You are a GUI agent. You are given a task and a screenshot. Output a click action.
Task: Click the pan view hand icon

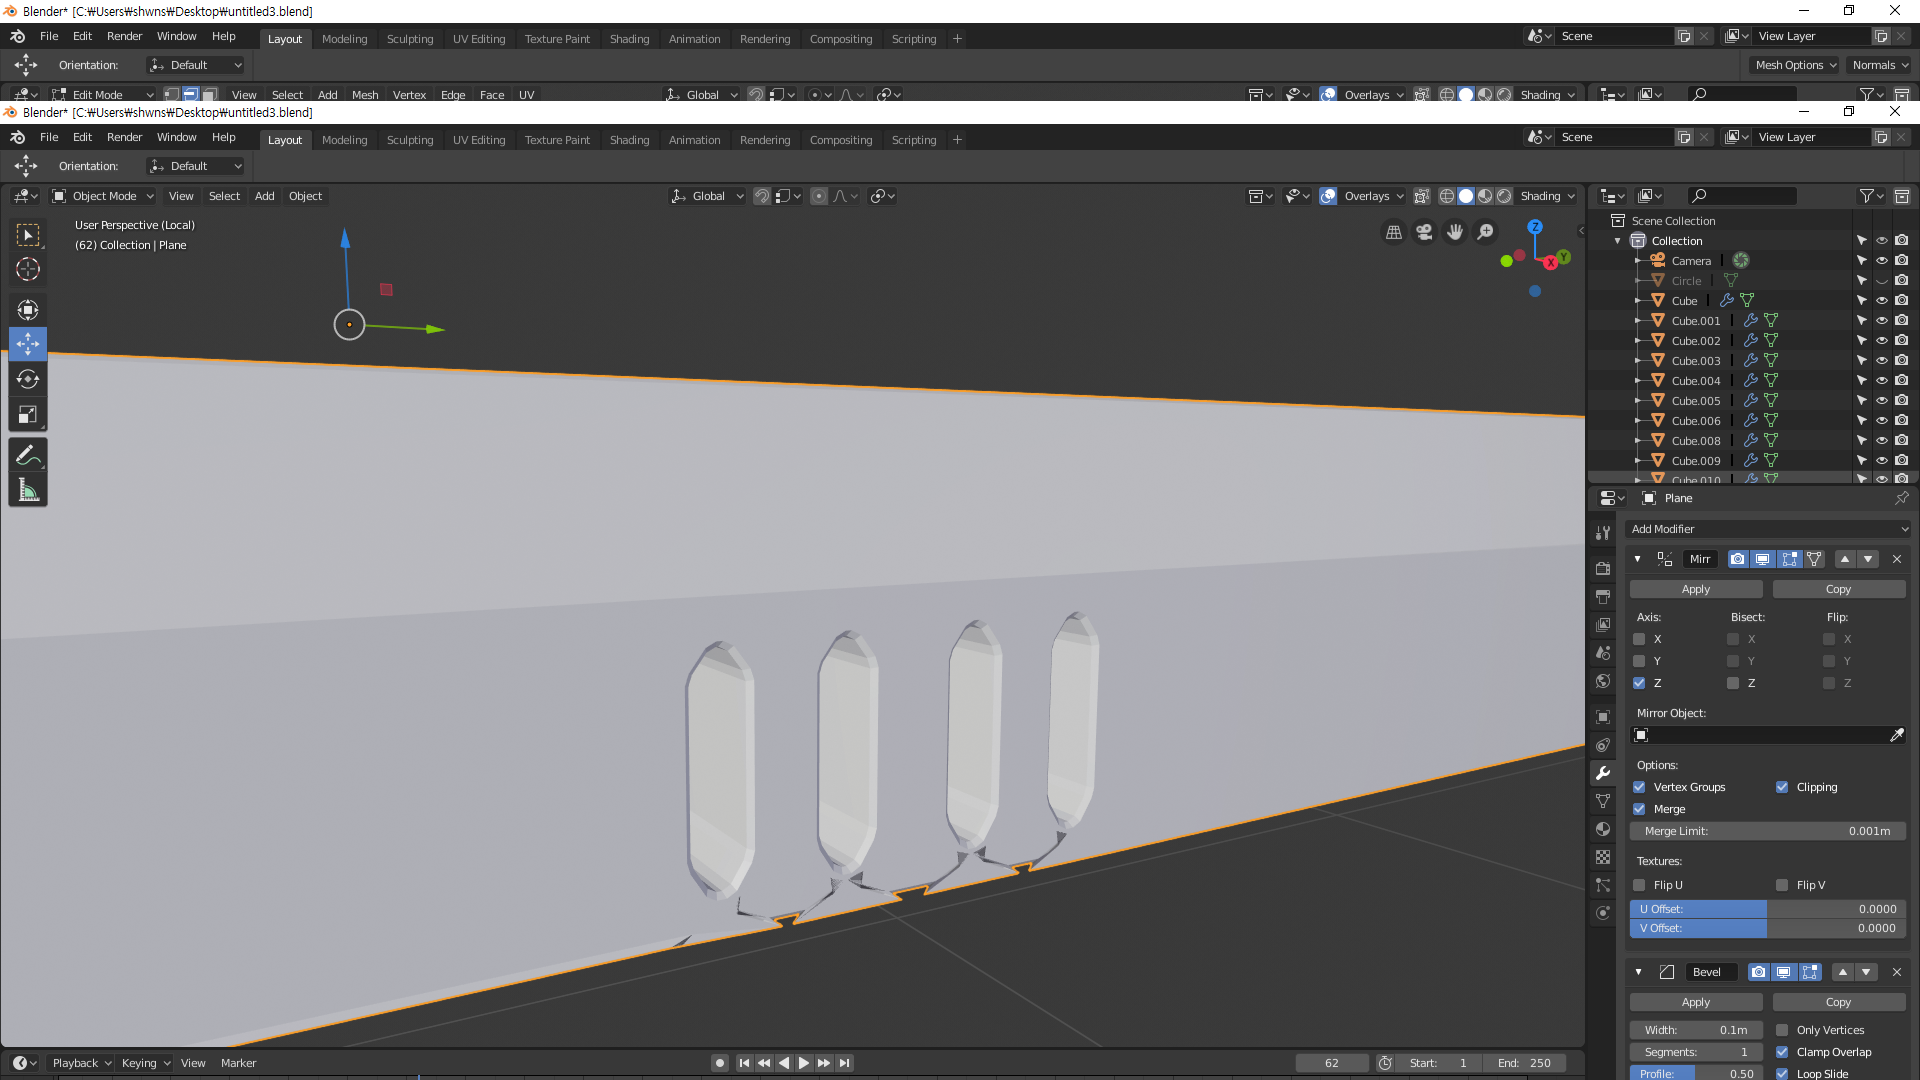pos(1455,232)
